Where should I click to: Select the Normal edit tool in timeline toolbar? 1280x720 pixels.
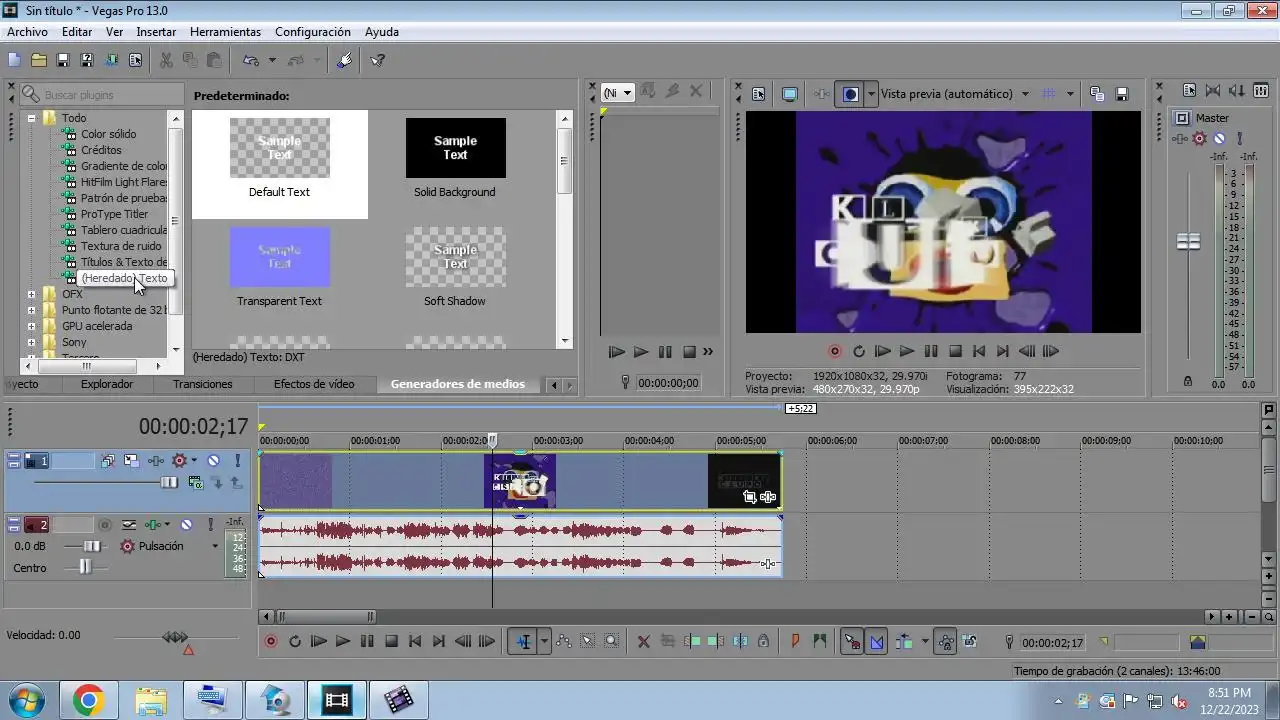pyautogui.click(x=522, y=642)
